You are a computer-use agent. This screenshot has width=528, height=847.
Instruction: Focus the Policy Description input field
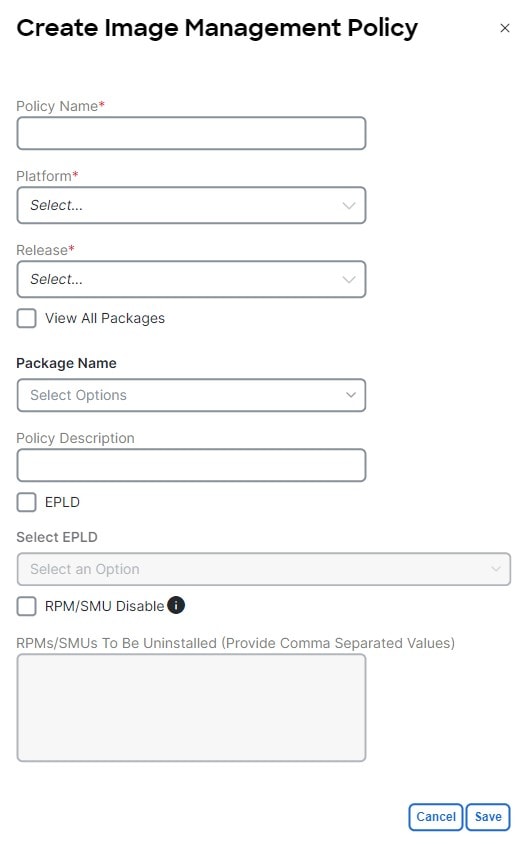click(x=191, y=465)
